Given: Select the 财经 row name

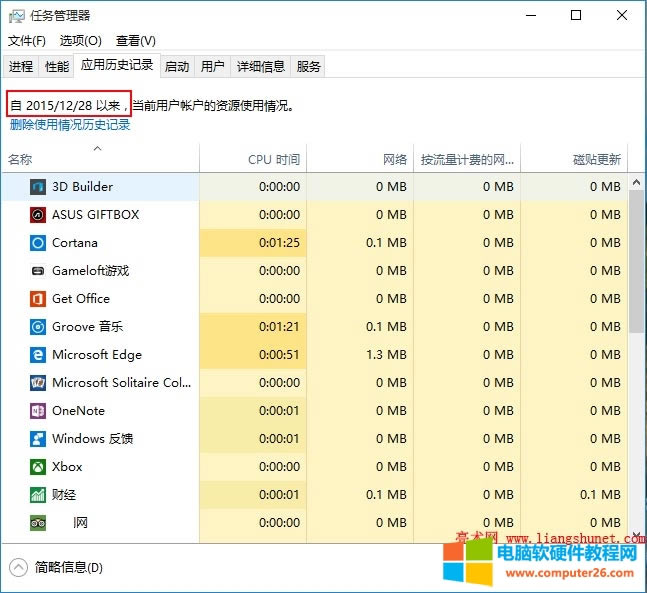Looking at the screenshot, I should pos(64,495).
